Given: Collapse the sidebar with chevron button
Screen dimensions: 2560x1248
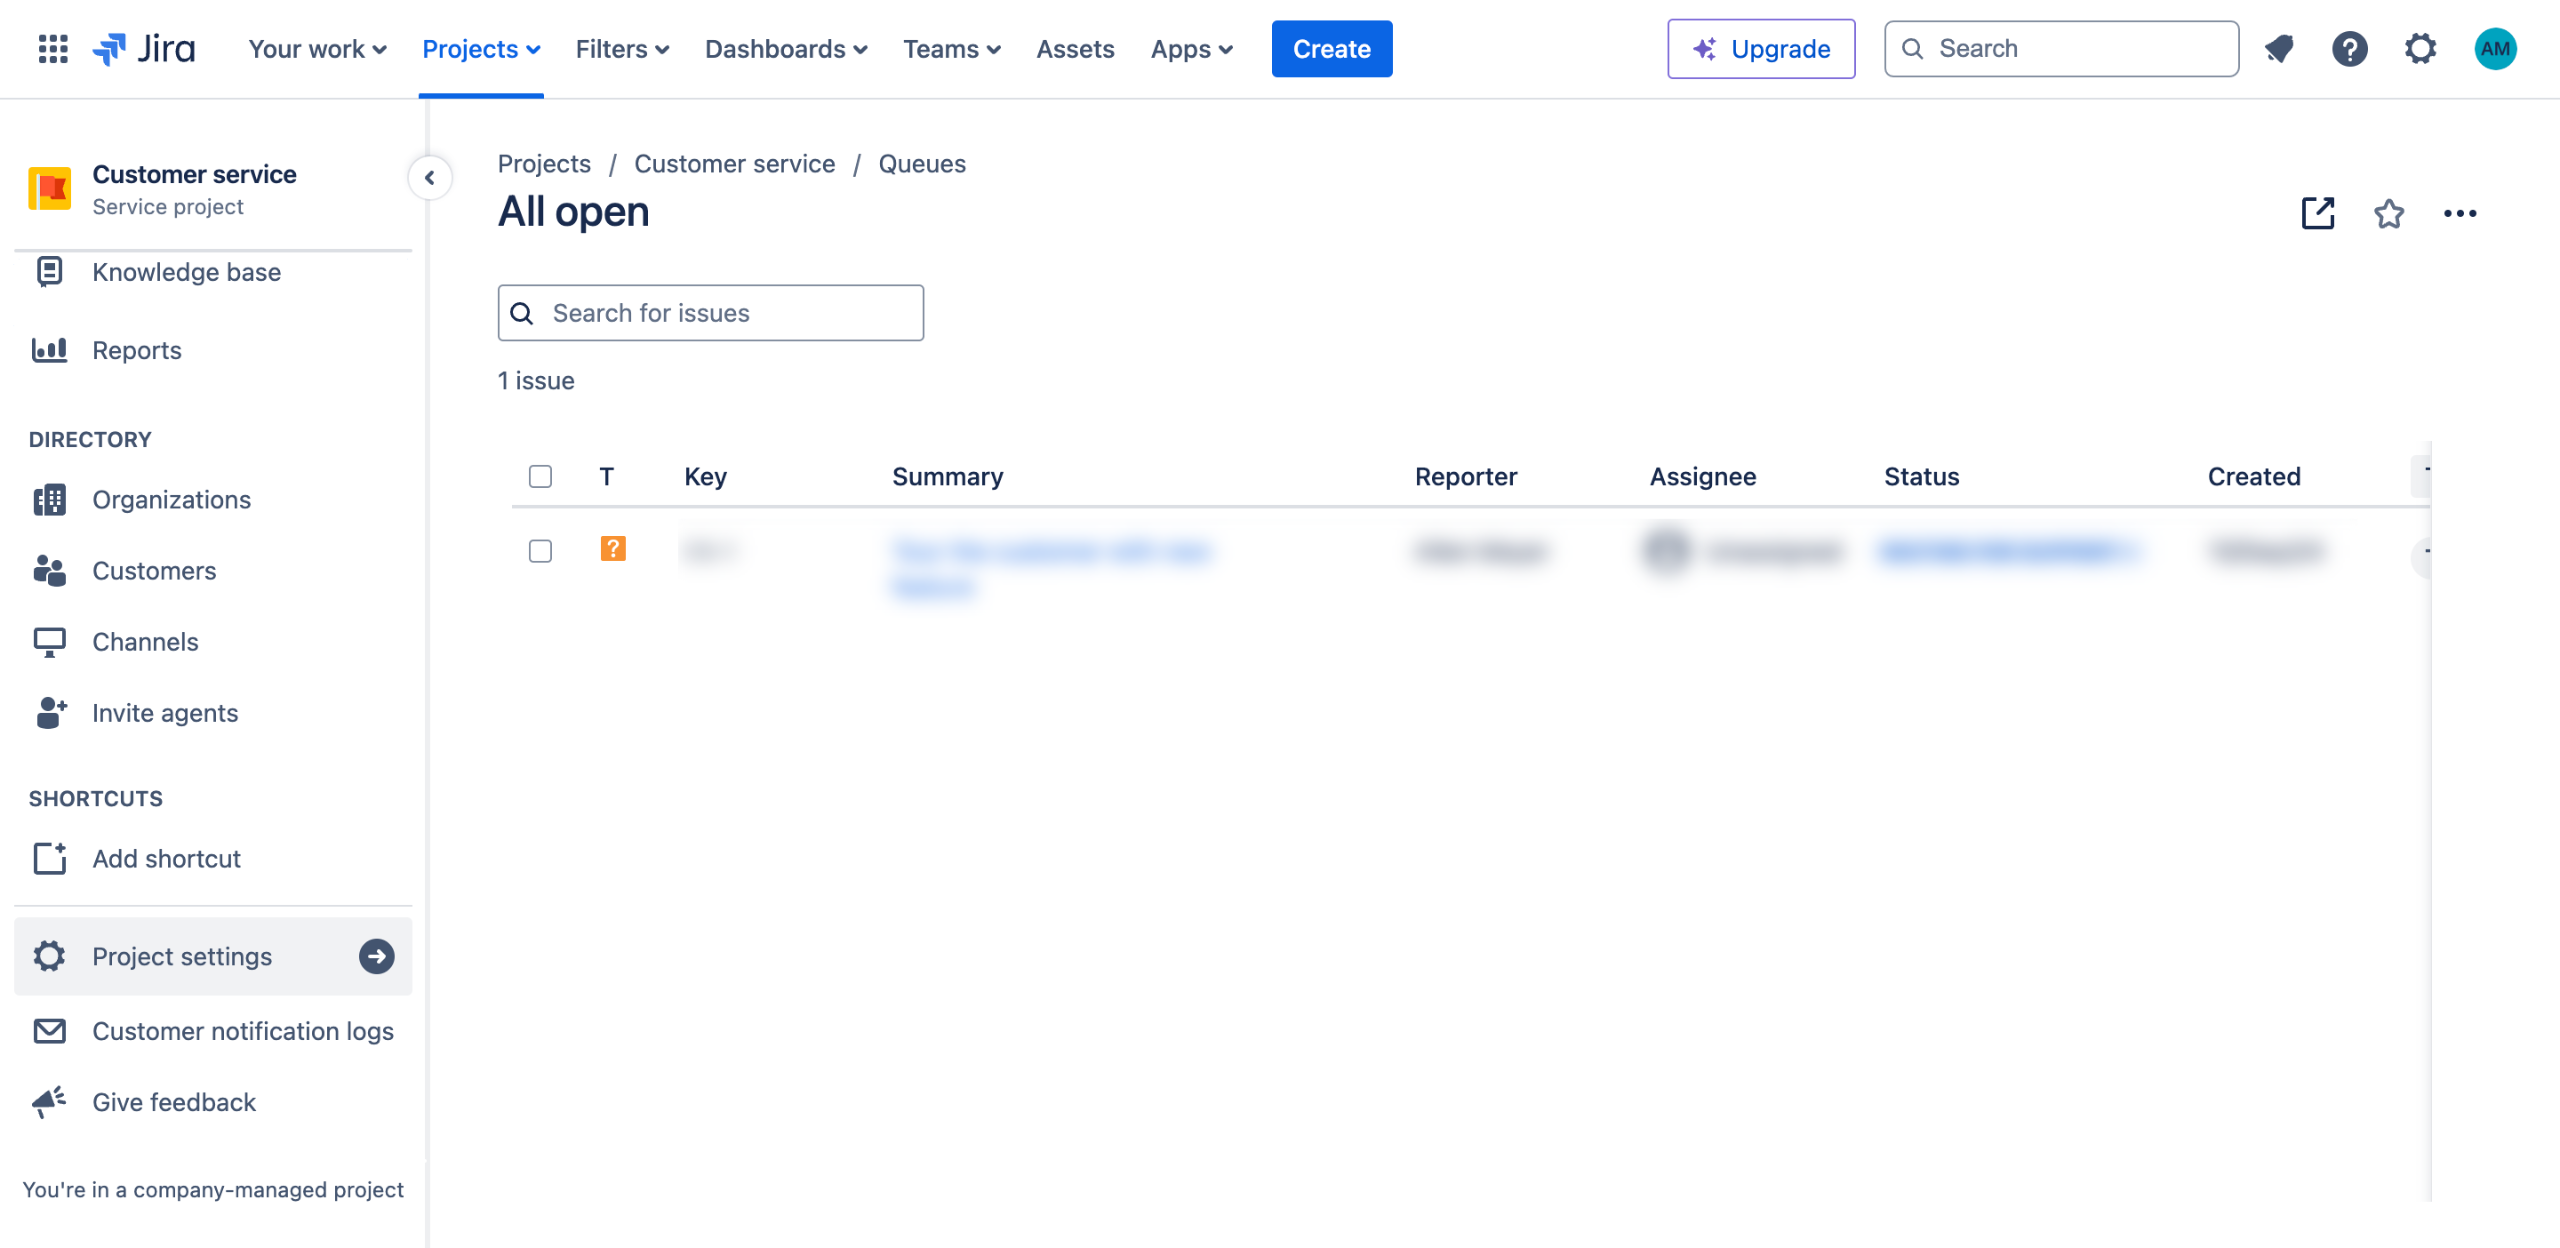Looking at the screenshot, I should pyautogui.click(x=430, y=178).
